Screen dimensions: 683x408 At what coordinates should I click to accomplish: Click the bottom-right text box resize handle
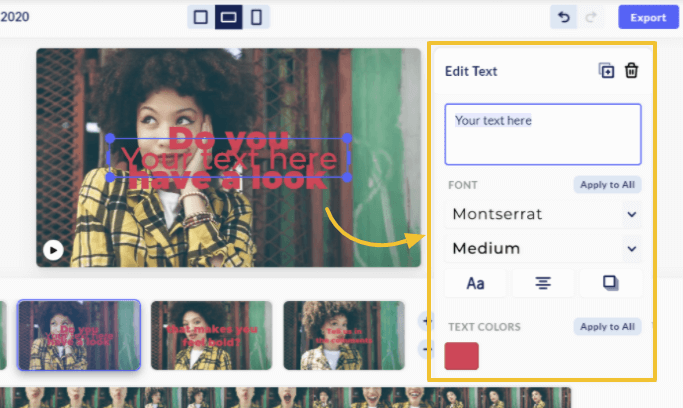click(x=347, y=177)
